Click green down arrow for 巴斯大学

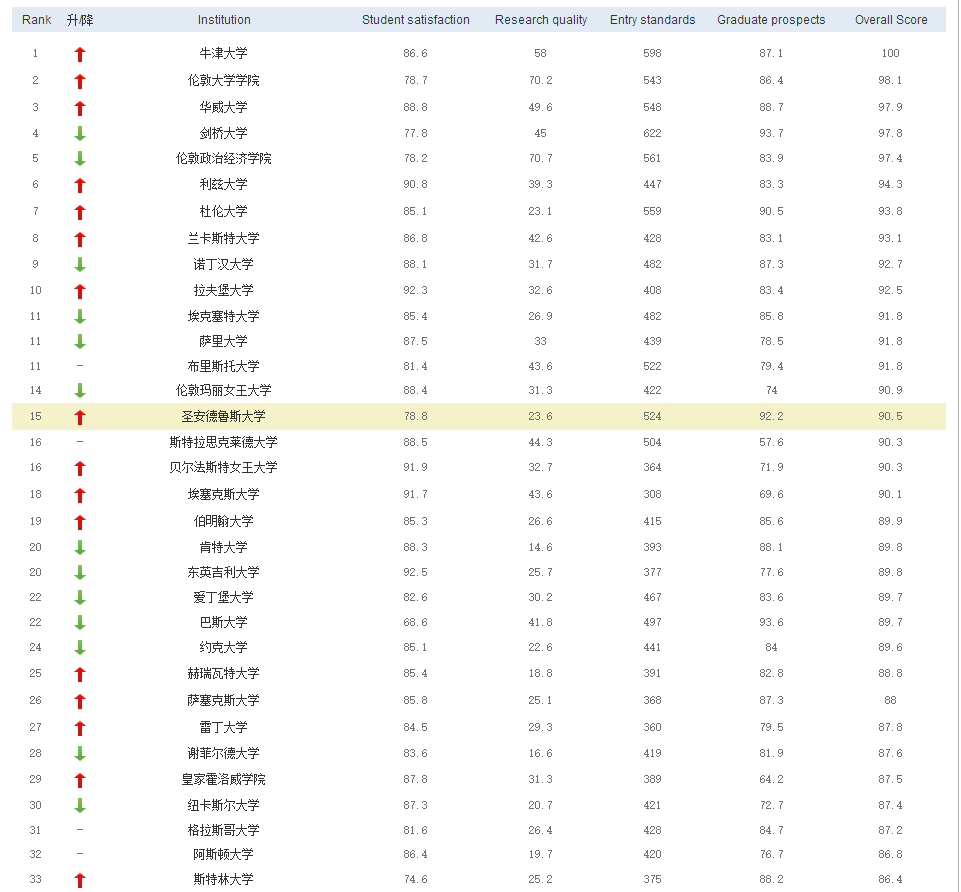pyautogui.click(x=80, y=623)
